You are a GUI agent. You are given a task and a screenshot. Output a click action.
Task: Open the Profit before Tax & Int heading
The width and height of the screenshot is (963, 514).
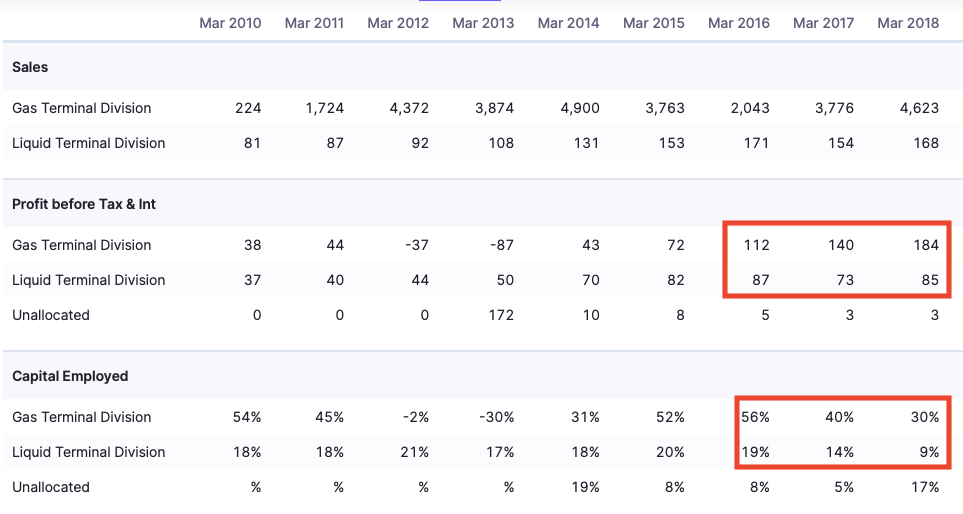point(84,204)
